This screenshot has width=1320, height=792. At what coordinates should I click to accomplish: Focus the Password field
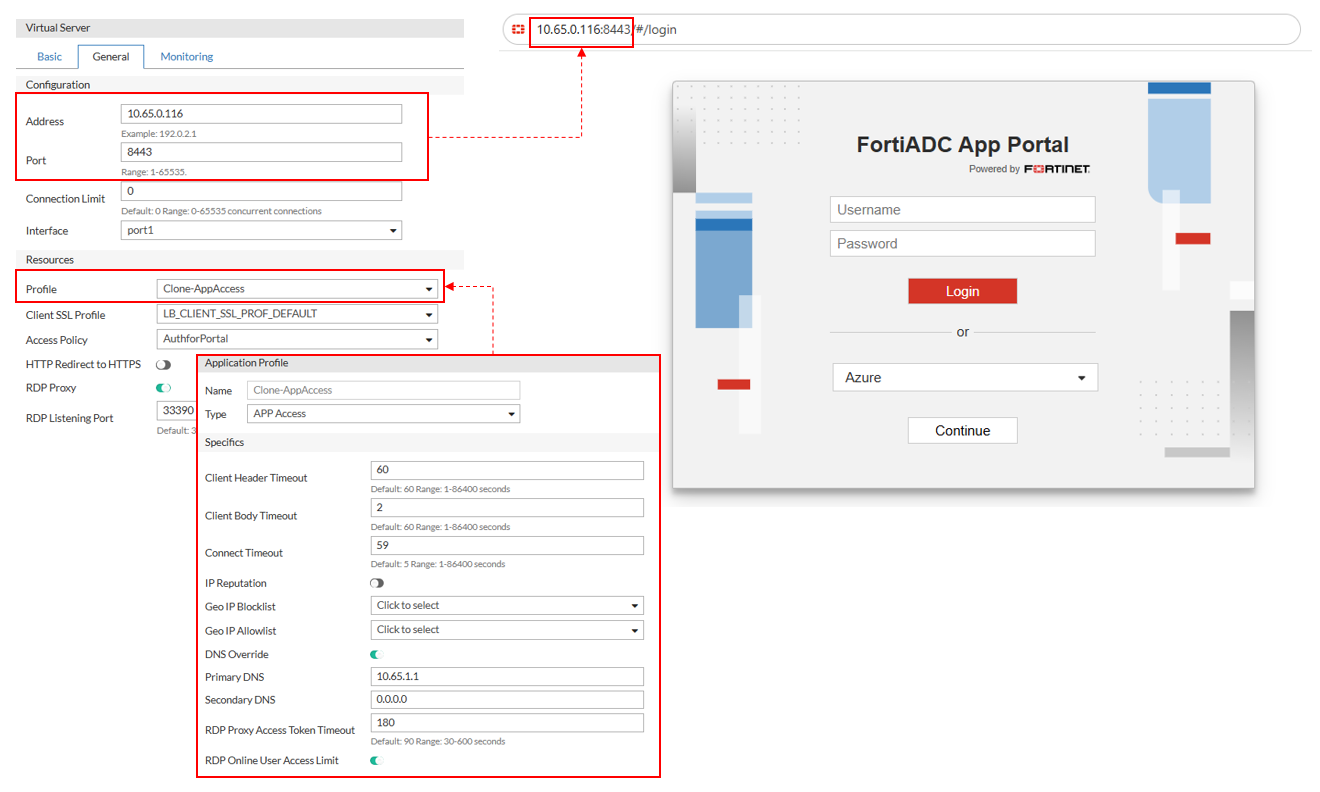tap(962, 244)
